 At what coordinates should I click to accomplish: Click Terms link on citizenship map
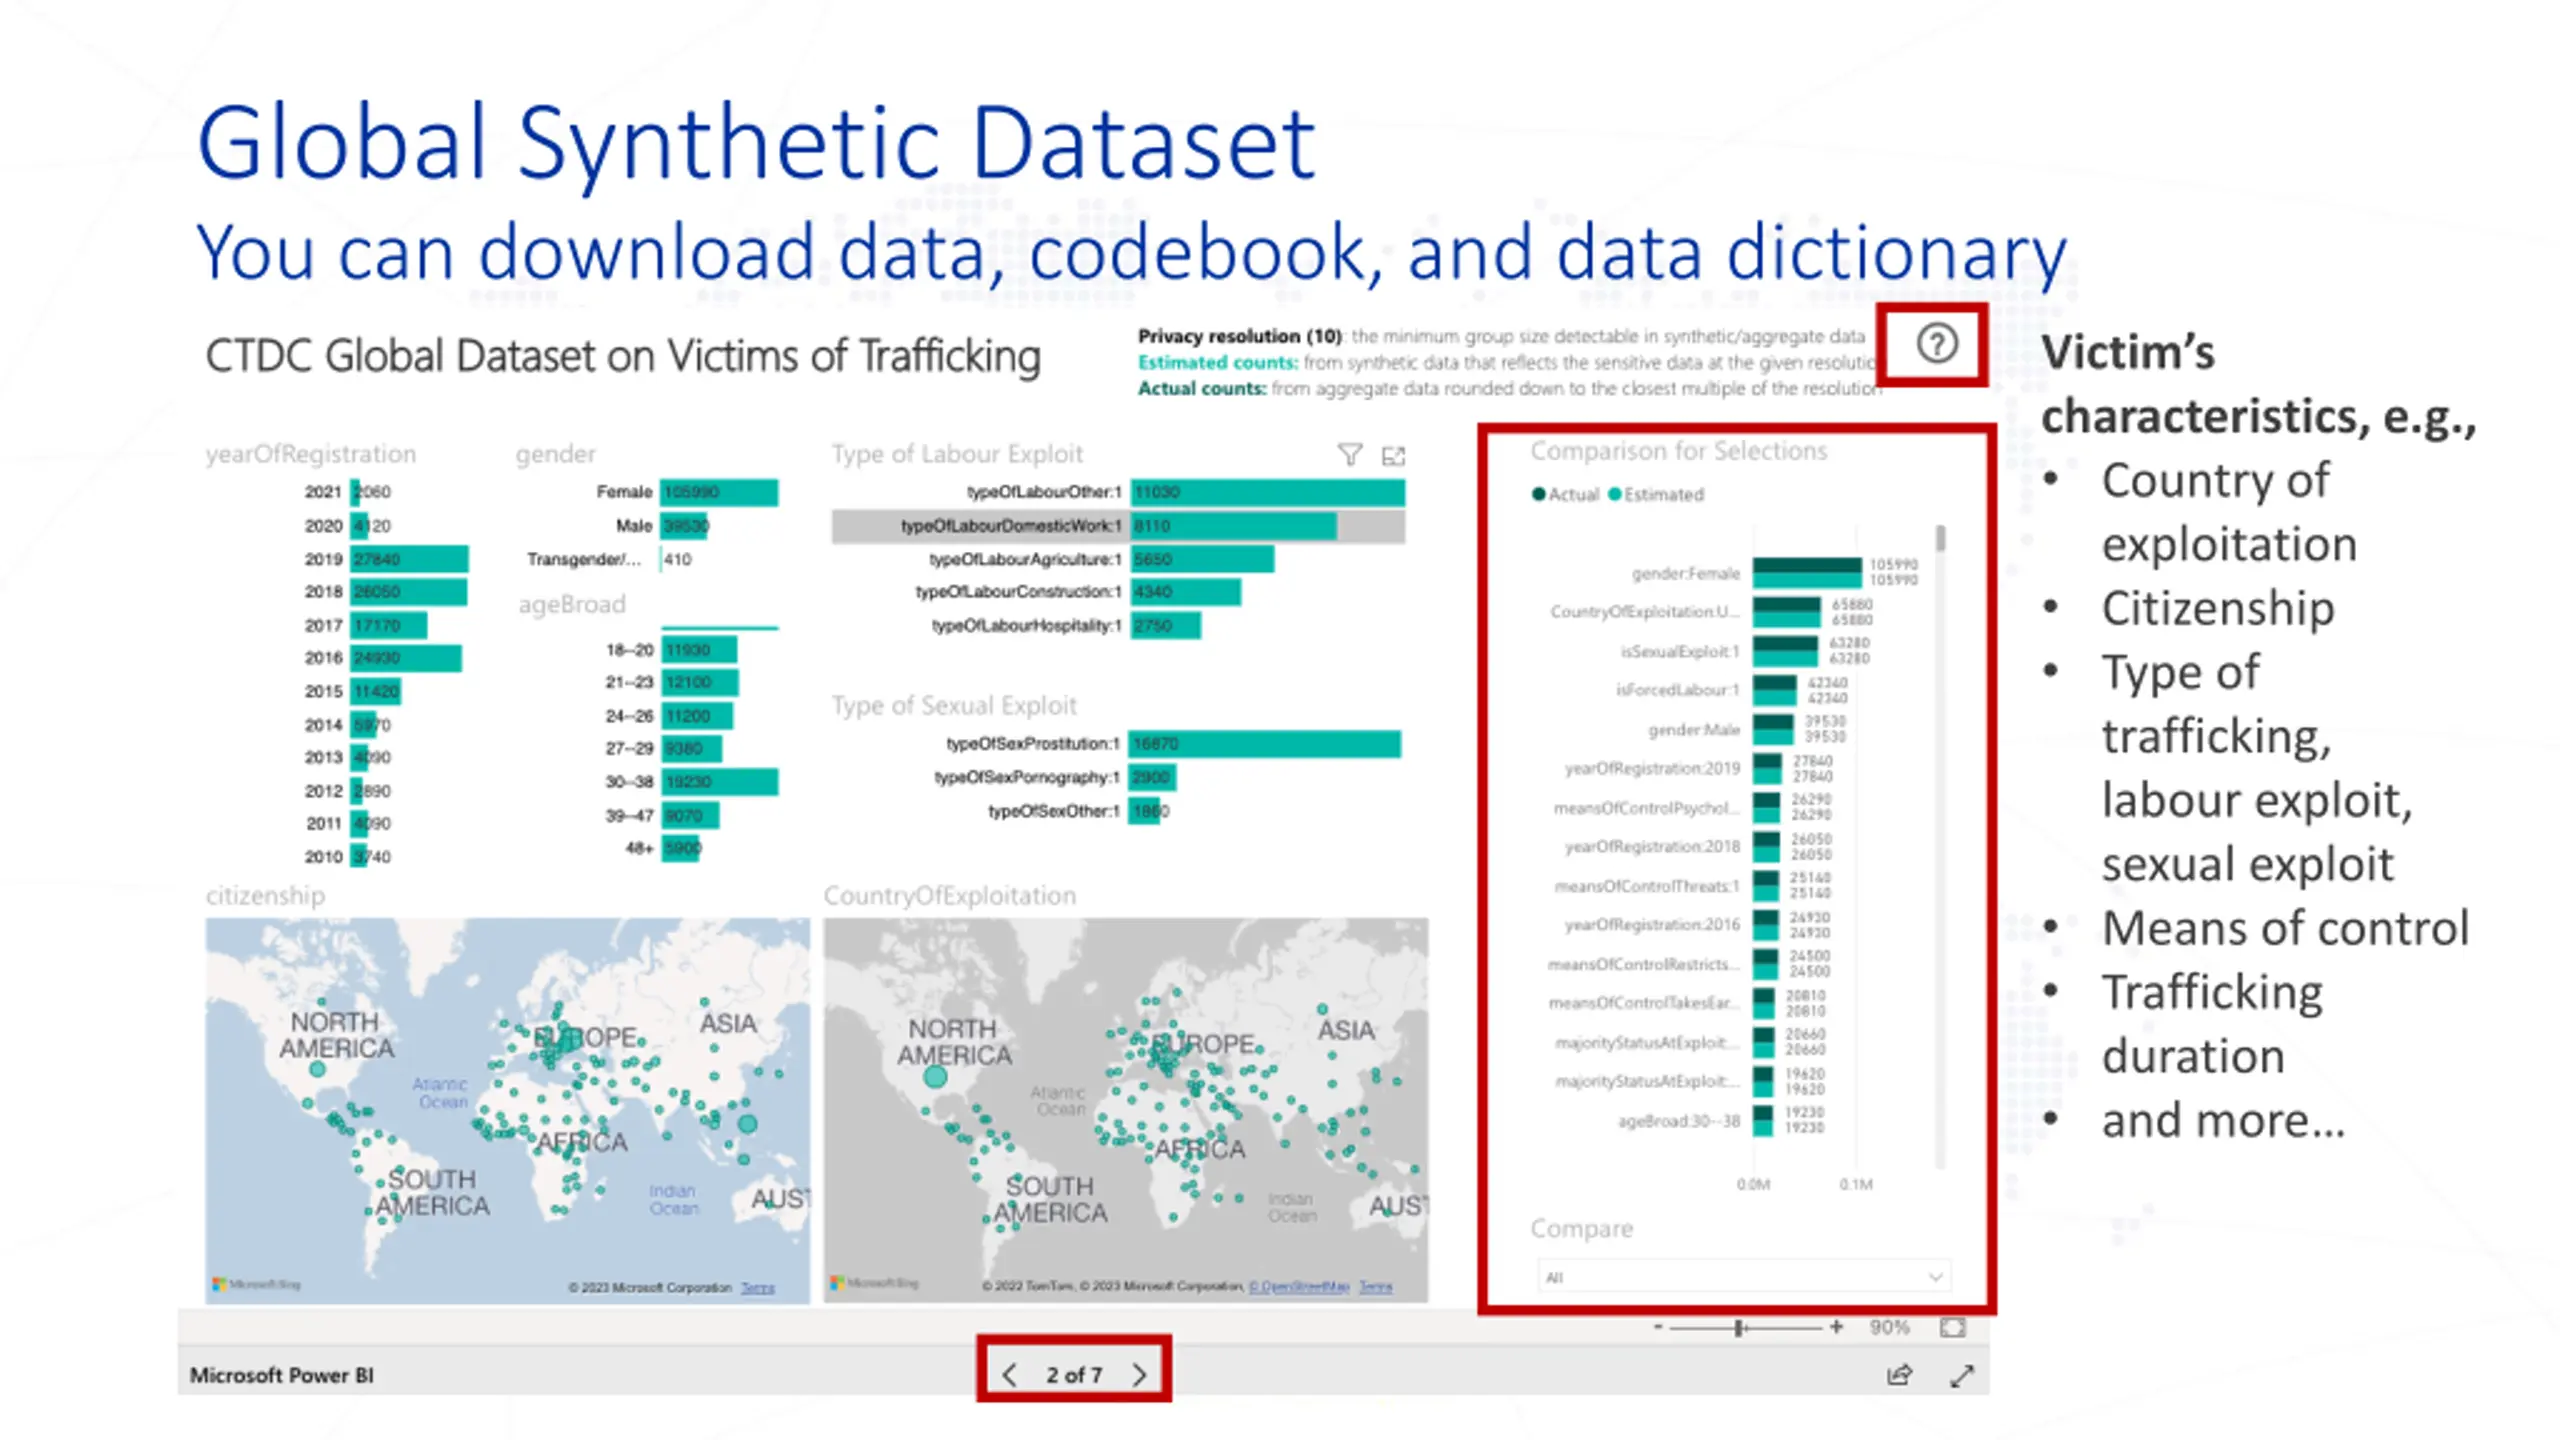(x=758, y=1287)
